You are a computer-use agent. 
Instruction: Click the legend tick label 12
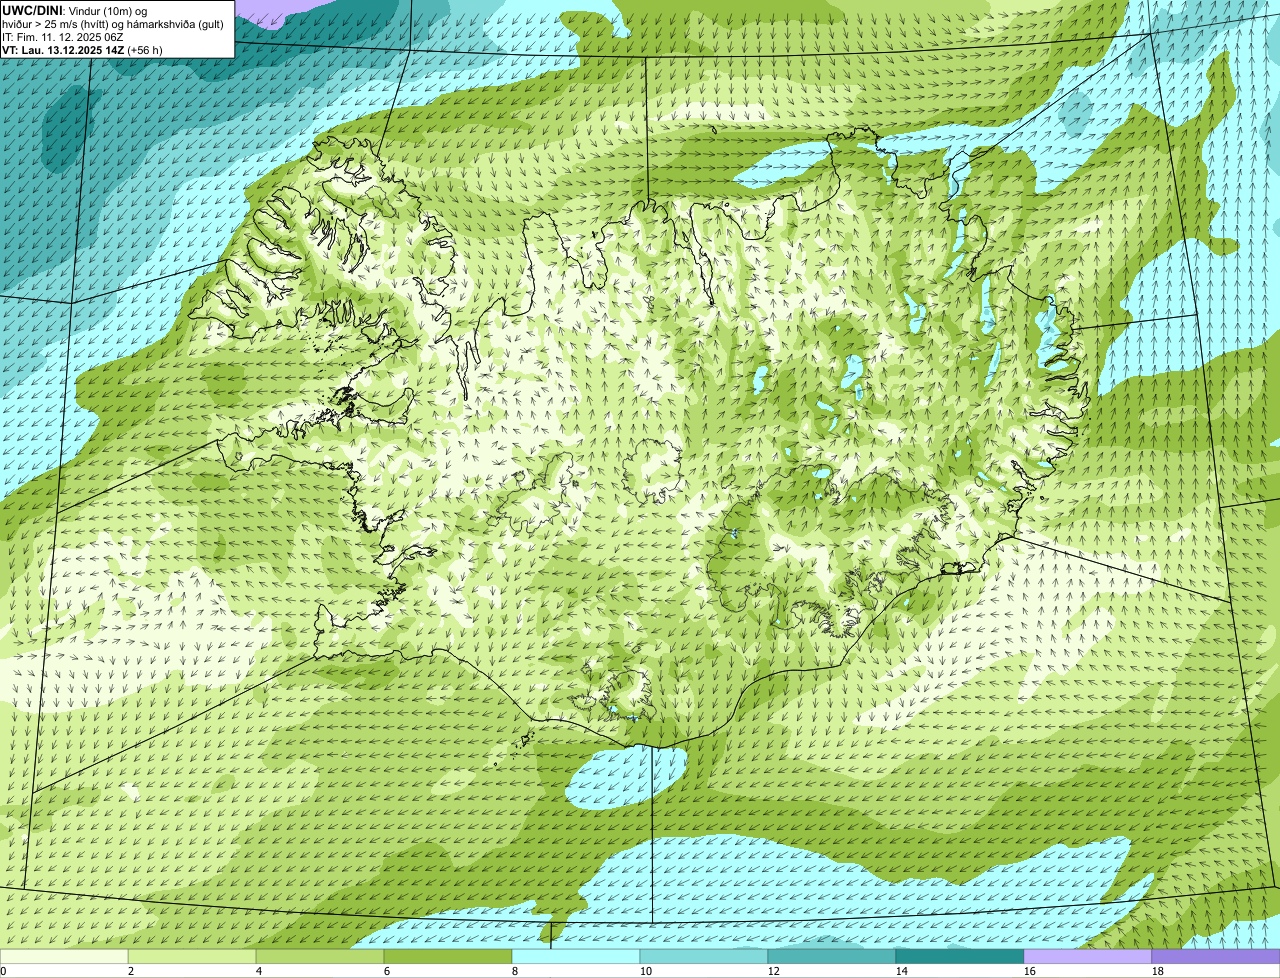(x=773, y=971)
